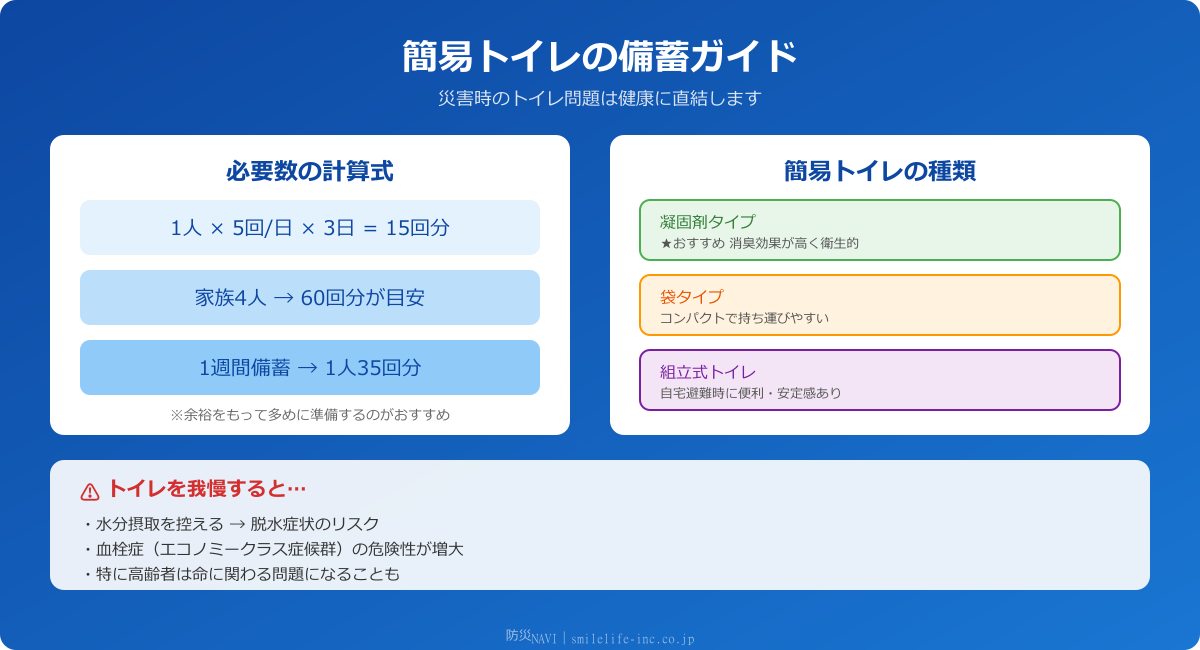Screen dimensions: 1200x650
Task: Select the 凝固剤タイプ title
Action: (707, 221)
